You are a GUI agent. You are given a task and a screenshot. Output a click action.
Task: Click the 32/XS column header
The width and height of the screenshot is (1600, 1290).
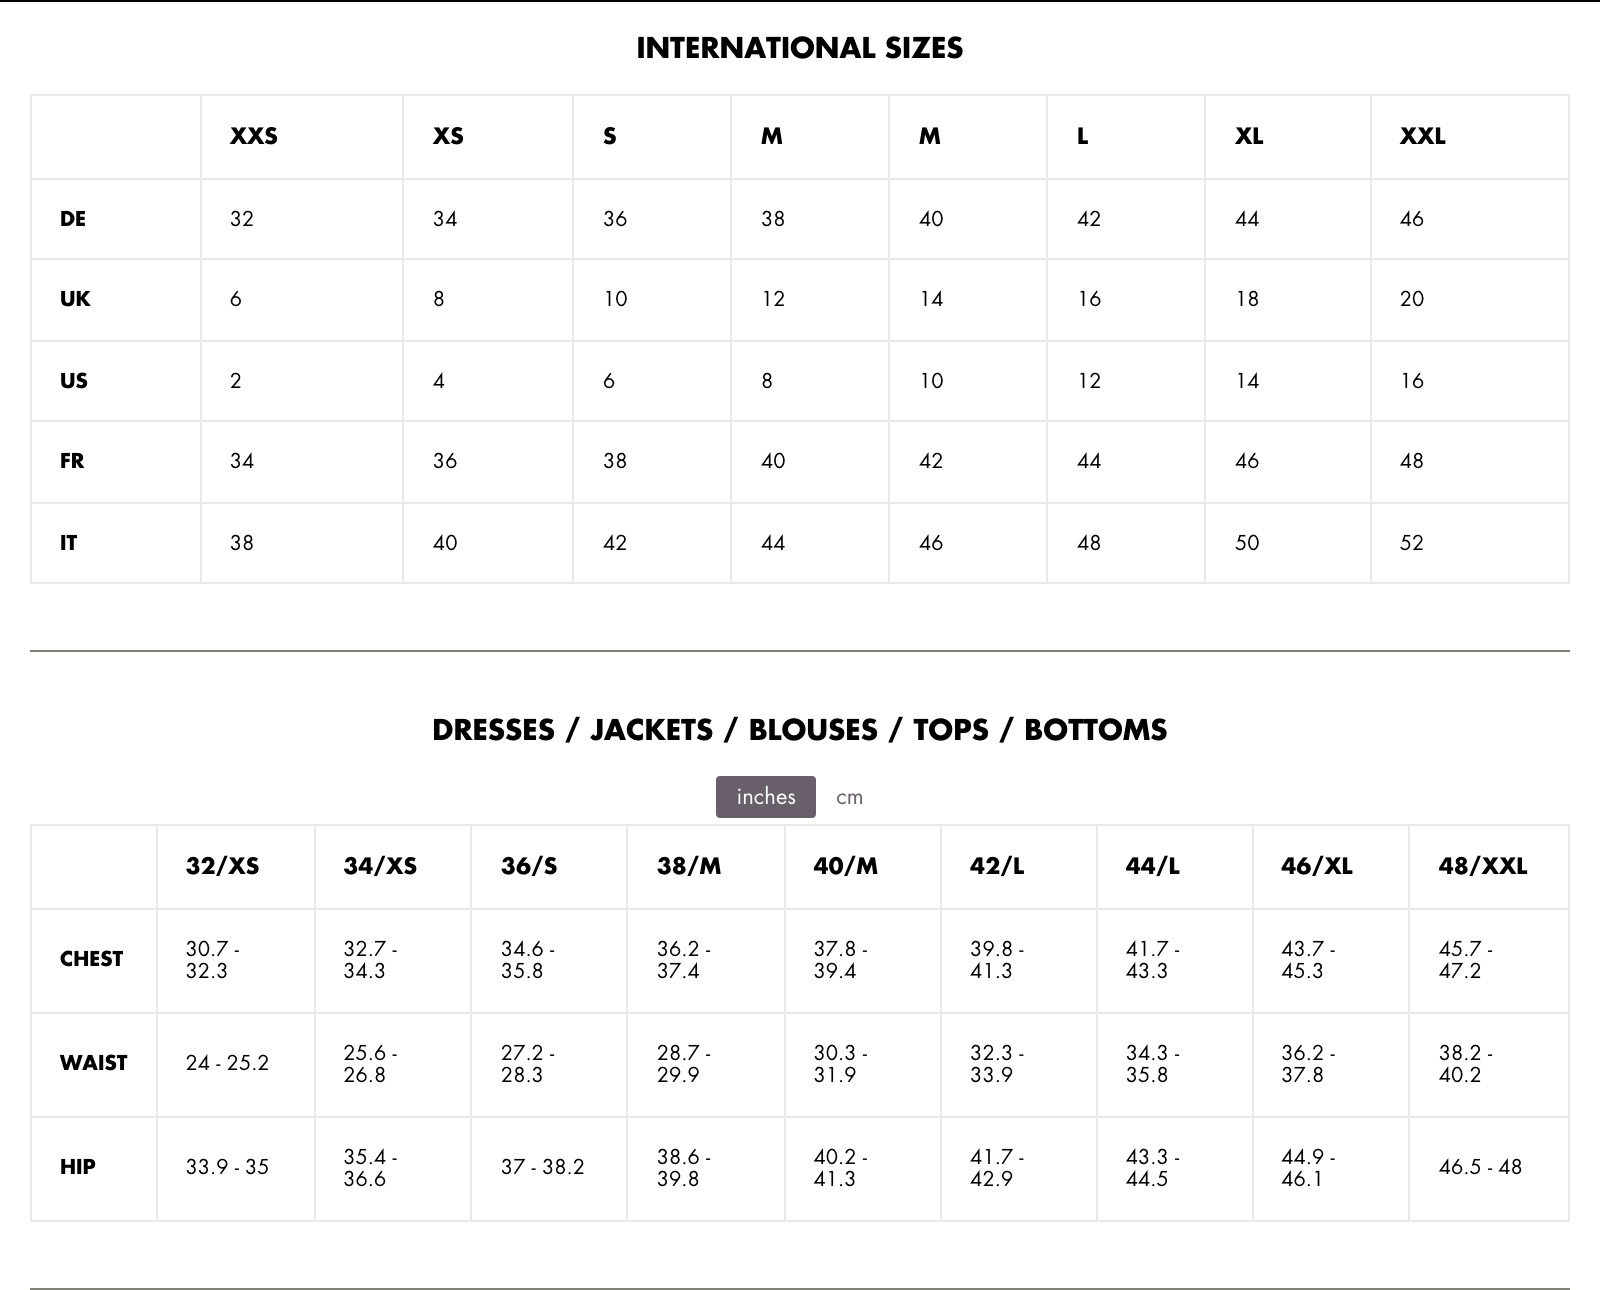pyautogui.click(x=222, y=867)
